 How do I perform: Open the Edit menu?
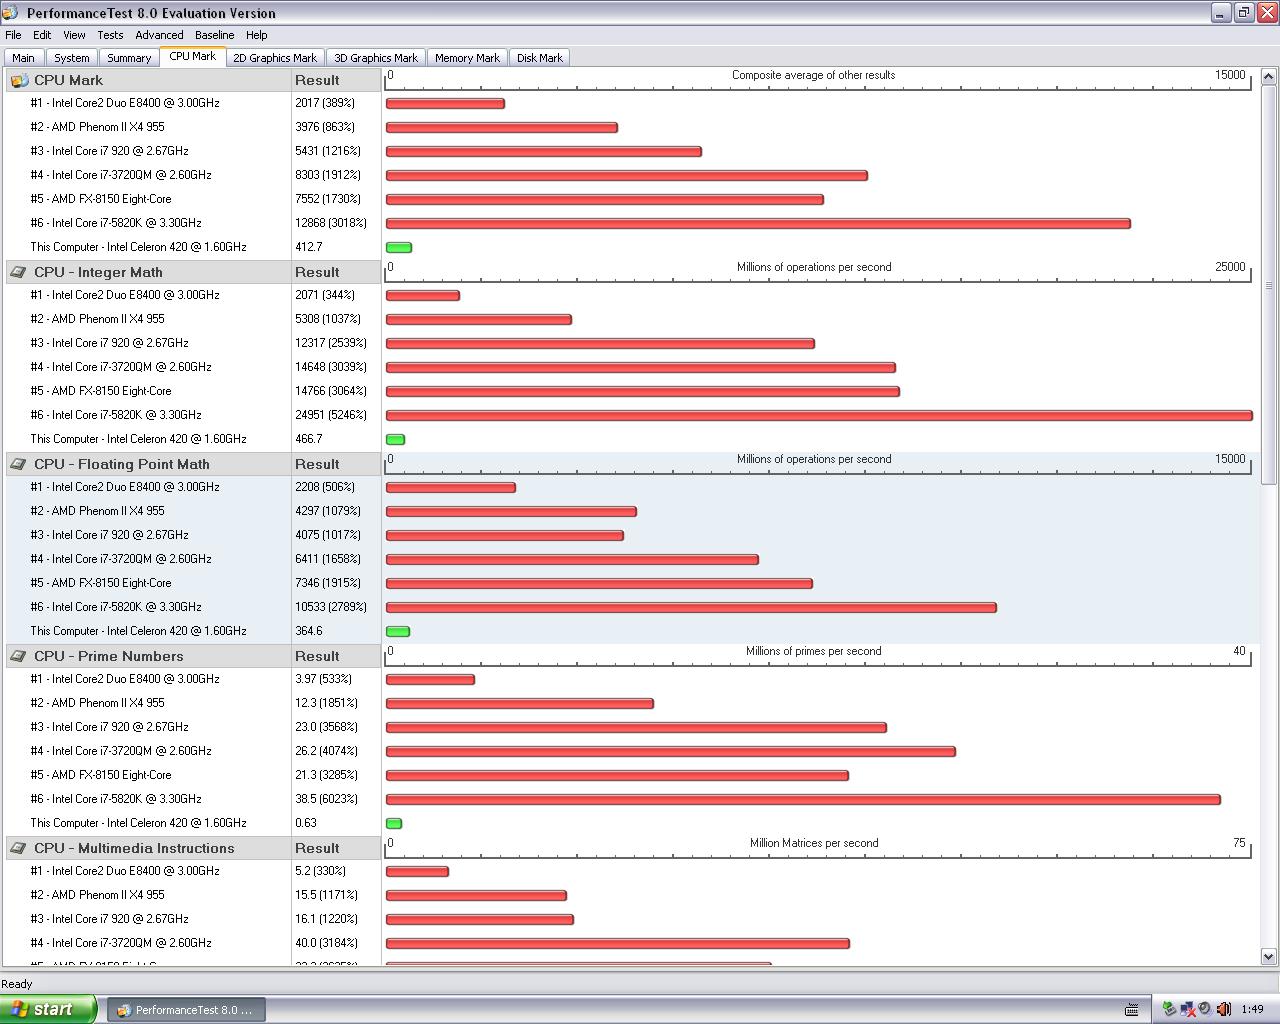(42, 35)
